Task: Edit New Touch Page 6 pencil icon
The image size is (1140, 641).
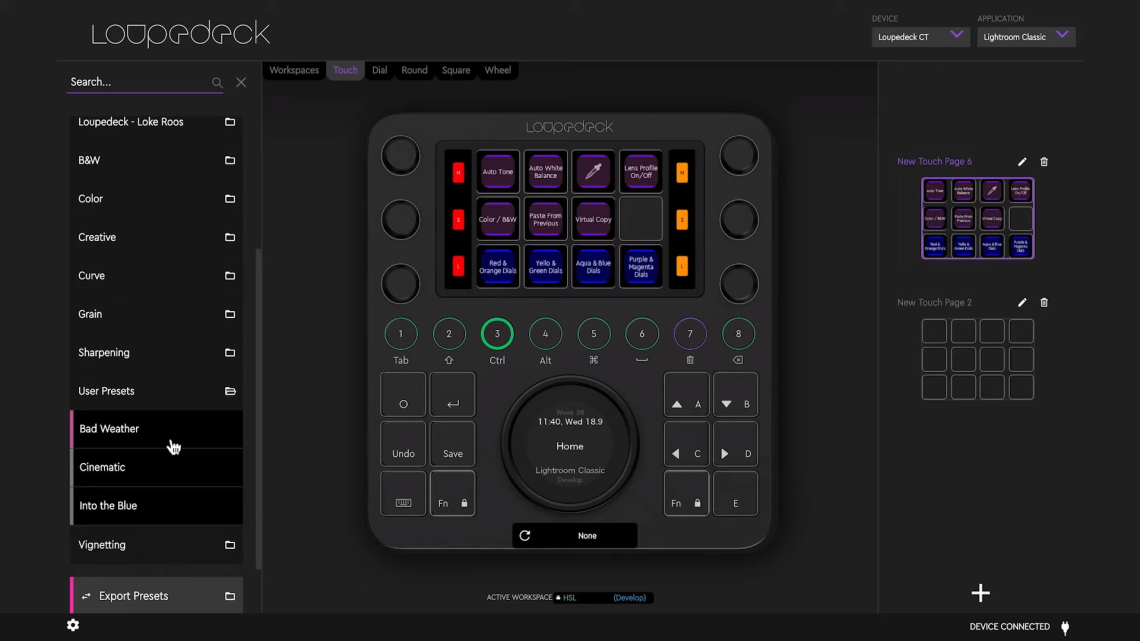Action: click(1022, 161)
